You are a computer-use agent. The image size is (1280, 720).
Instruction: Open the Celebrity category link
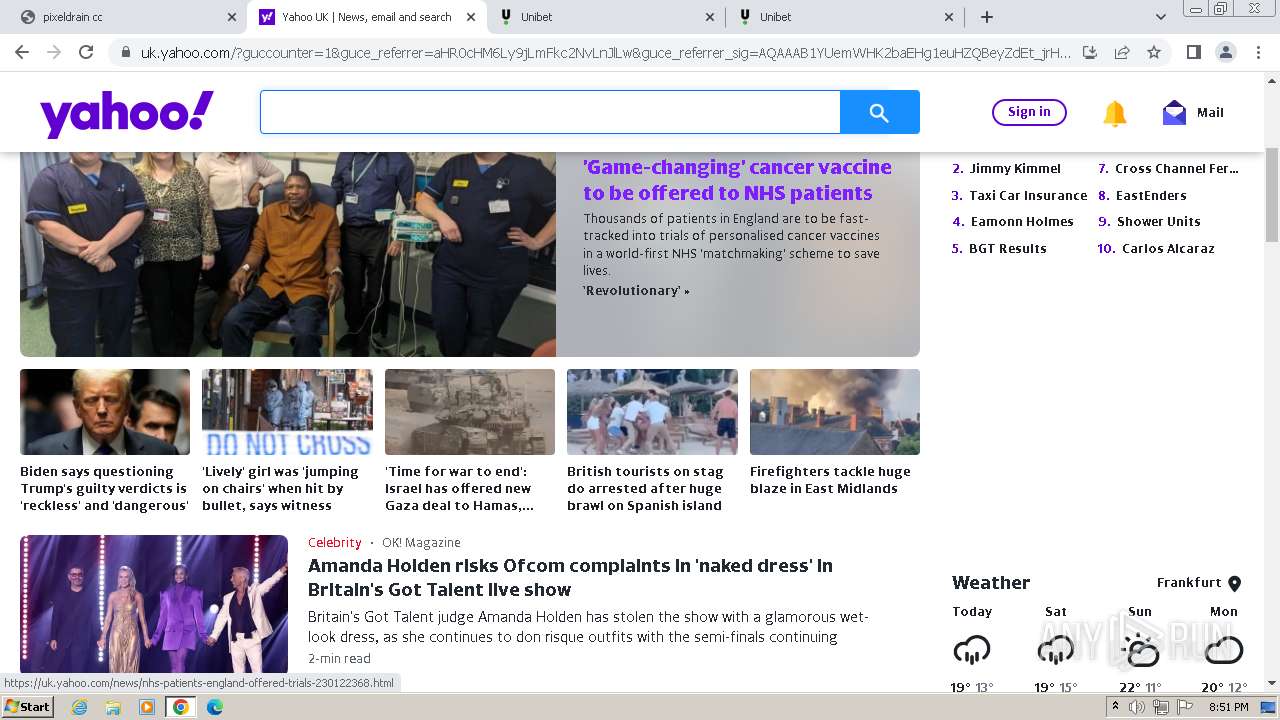click(x=334, y=542)
